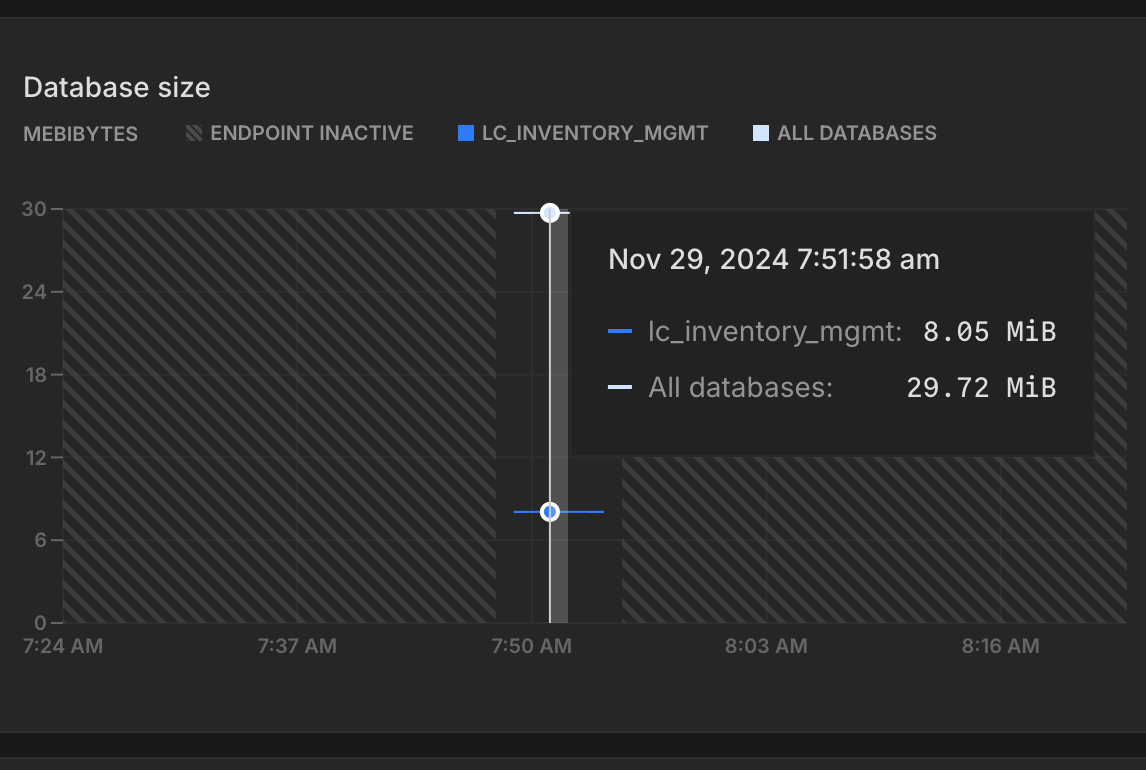Screen dimensions: 1146x770
Task: Click the hatched Endpoint Inactive legend icon
Action: (194, 133)
